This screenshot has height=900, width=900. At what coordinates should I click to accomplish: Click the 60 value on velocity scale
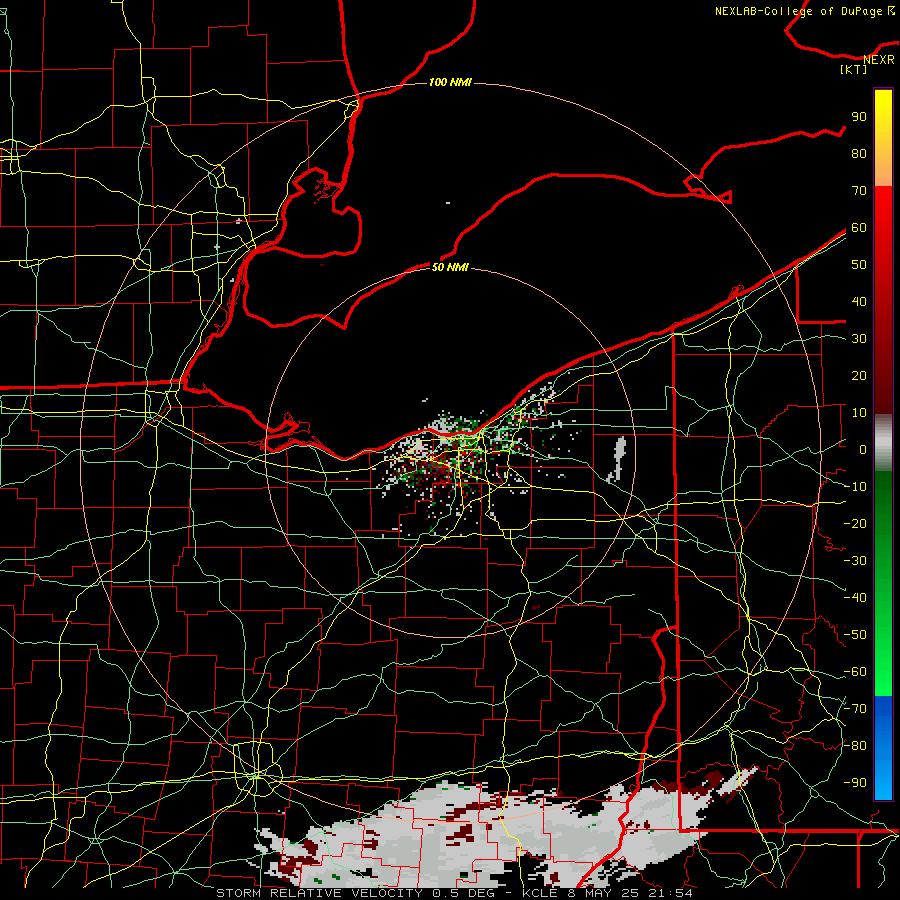click(x=859, y=228)
